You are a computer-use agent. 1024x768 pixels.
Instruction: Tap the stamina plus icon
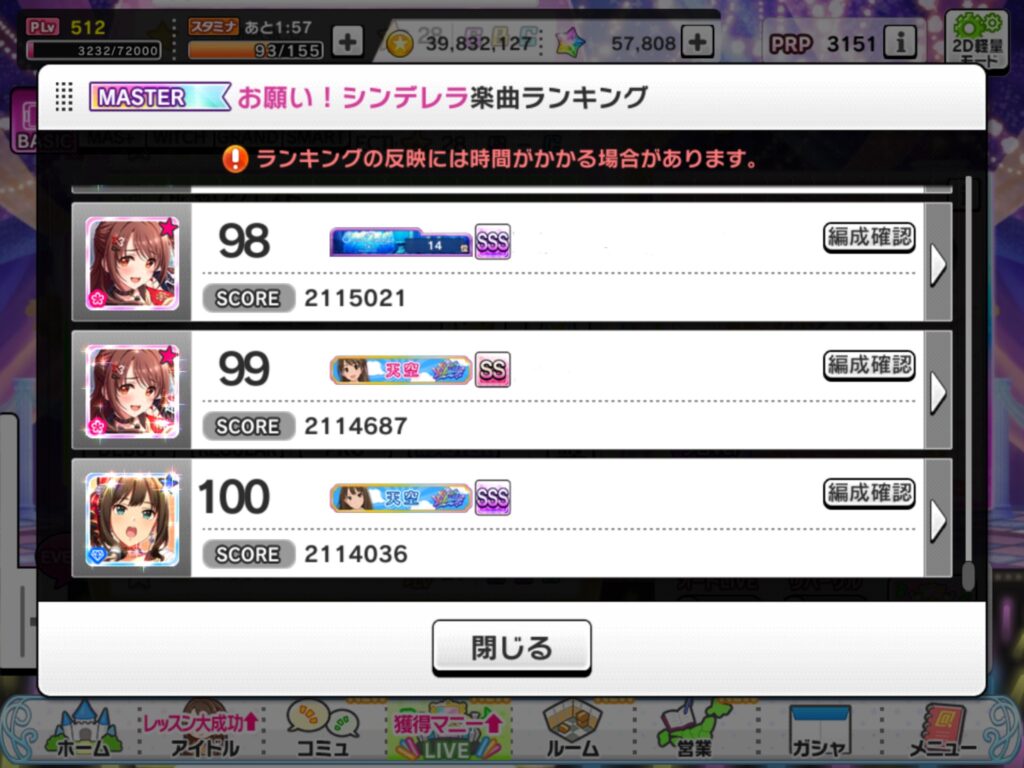(x=347, y=42)
